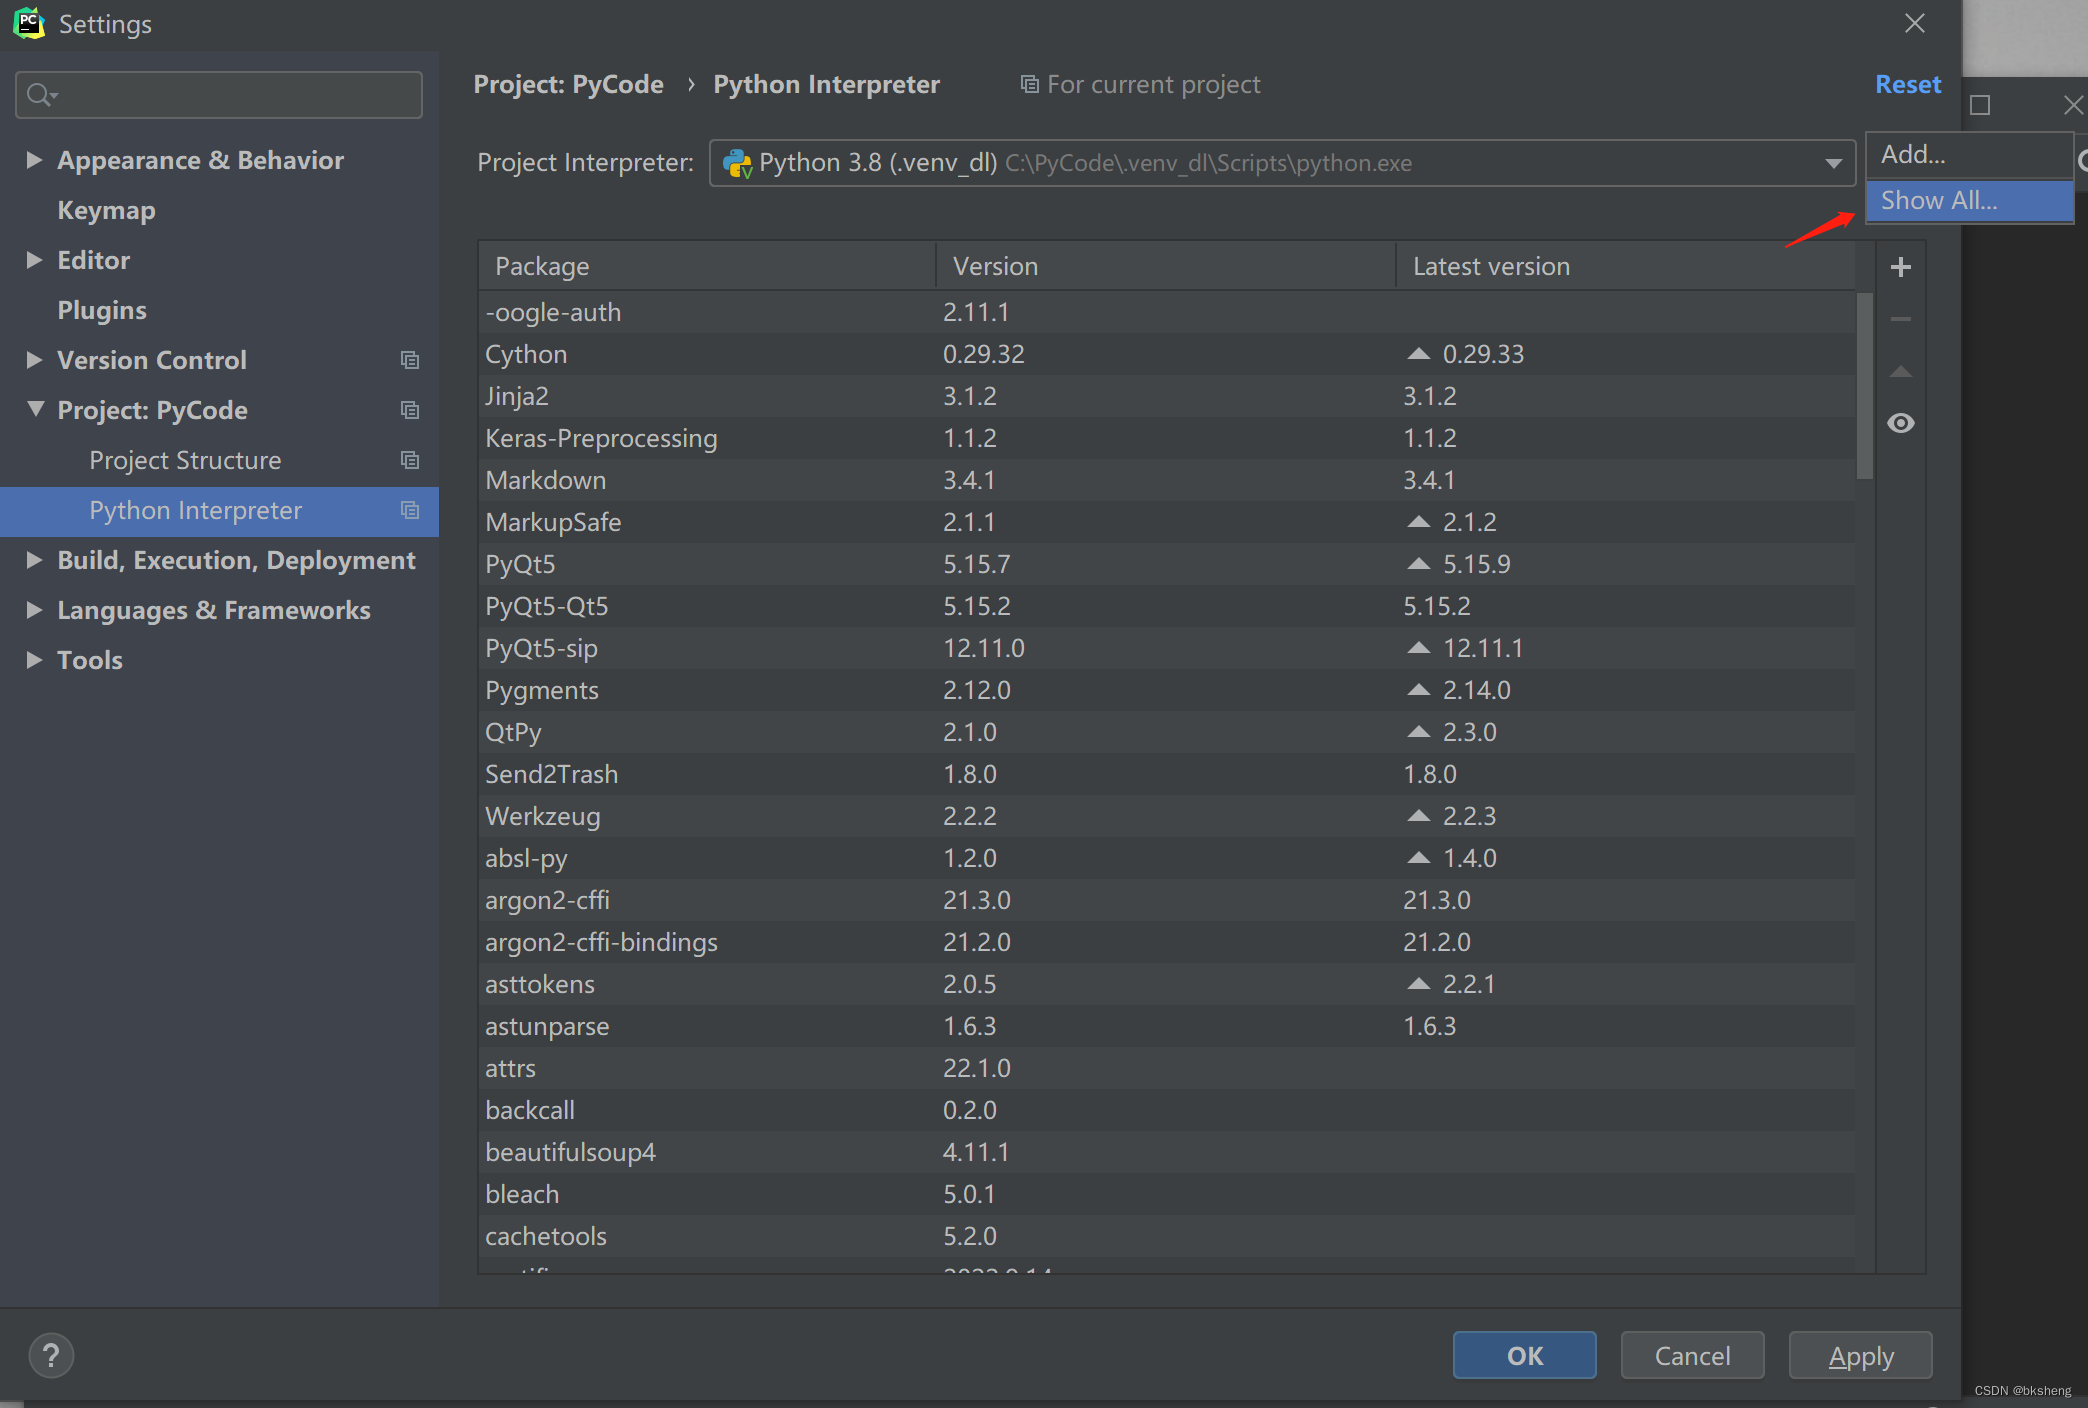Select the Markdown package row

1166,480
